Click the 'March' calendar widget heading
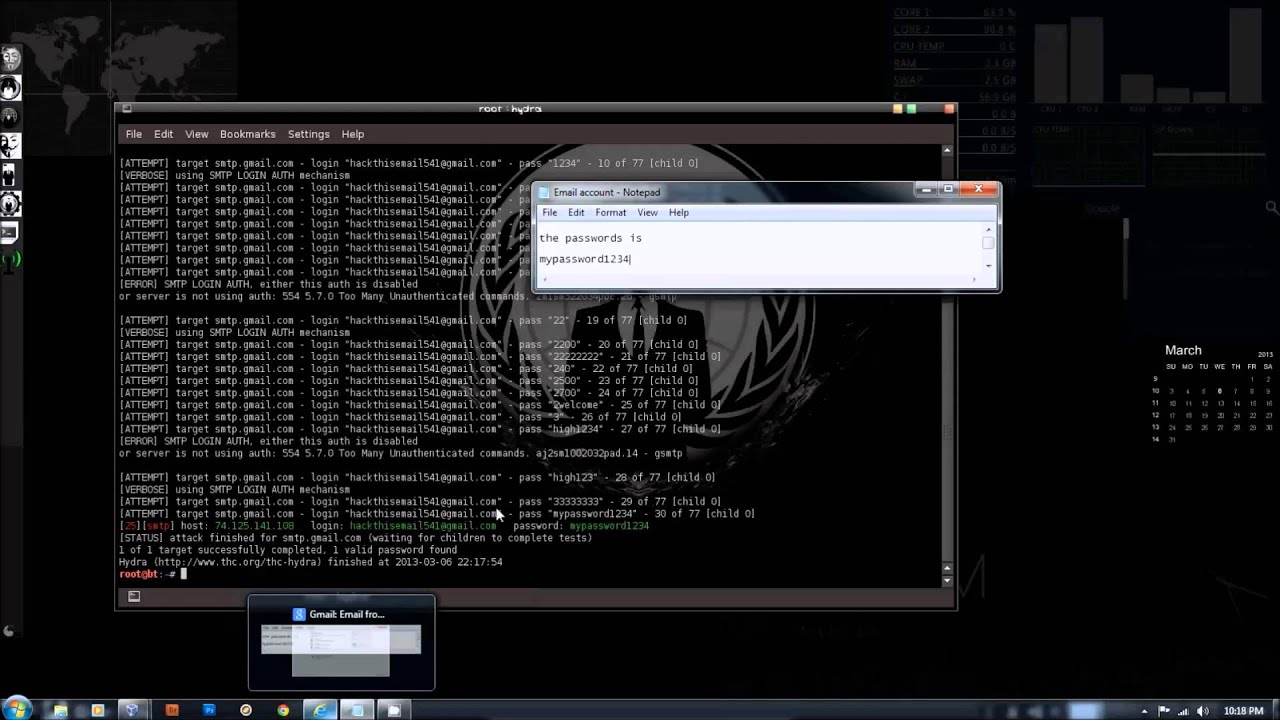Image resolution: width=1280 pixels, height=720 pixels. click(1183, 350)
